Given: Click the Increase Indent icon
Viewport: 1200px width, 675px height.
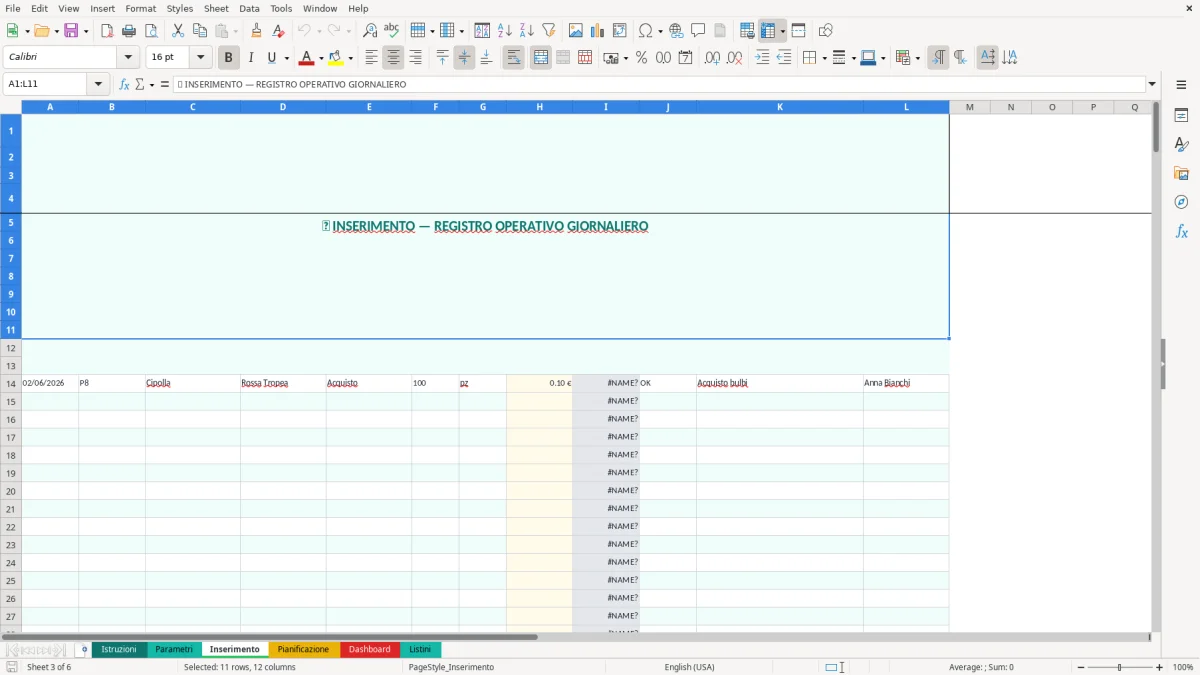Looking at the screenshot, I should [x=762, y=58].
